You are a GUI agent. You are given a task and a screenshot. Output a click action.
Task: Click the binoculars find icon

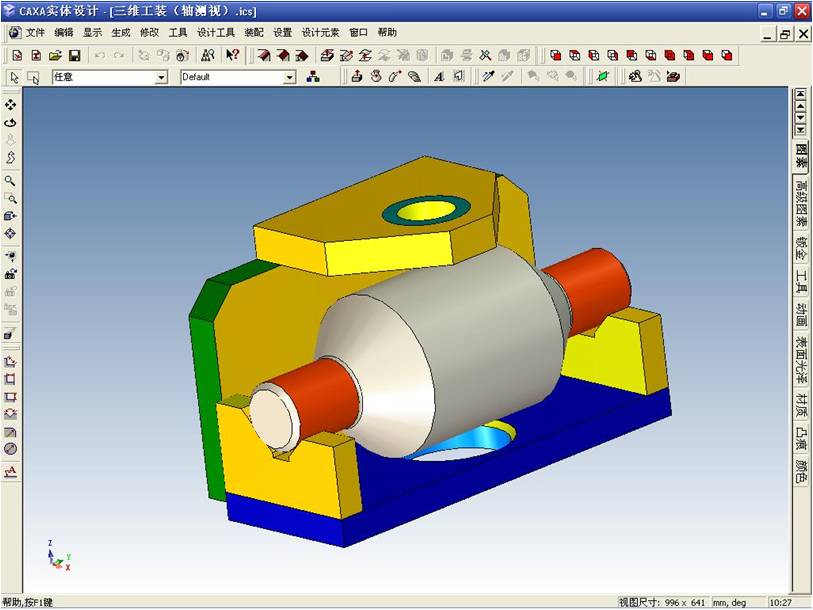click(208, 55)
